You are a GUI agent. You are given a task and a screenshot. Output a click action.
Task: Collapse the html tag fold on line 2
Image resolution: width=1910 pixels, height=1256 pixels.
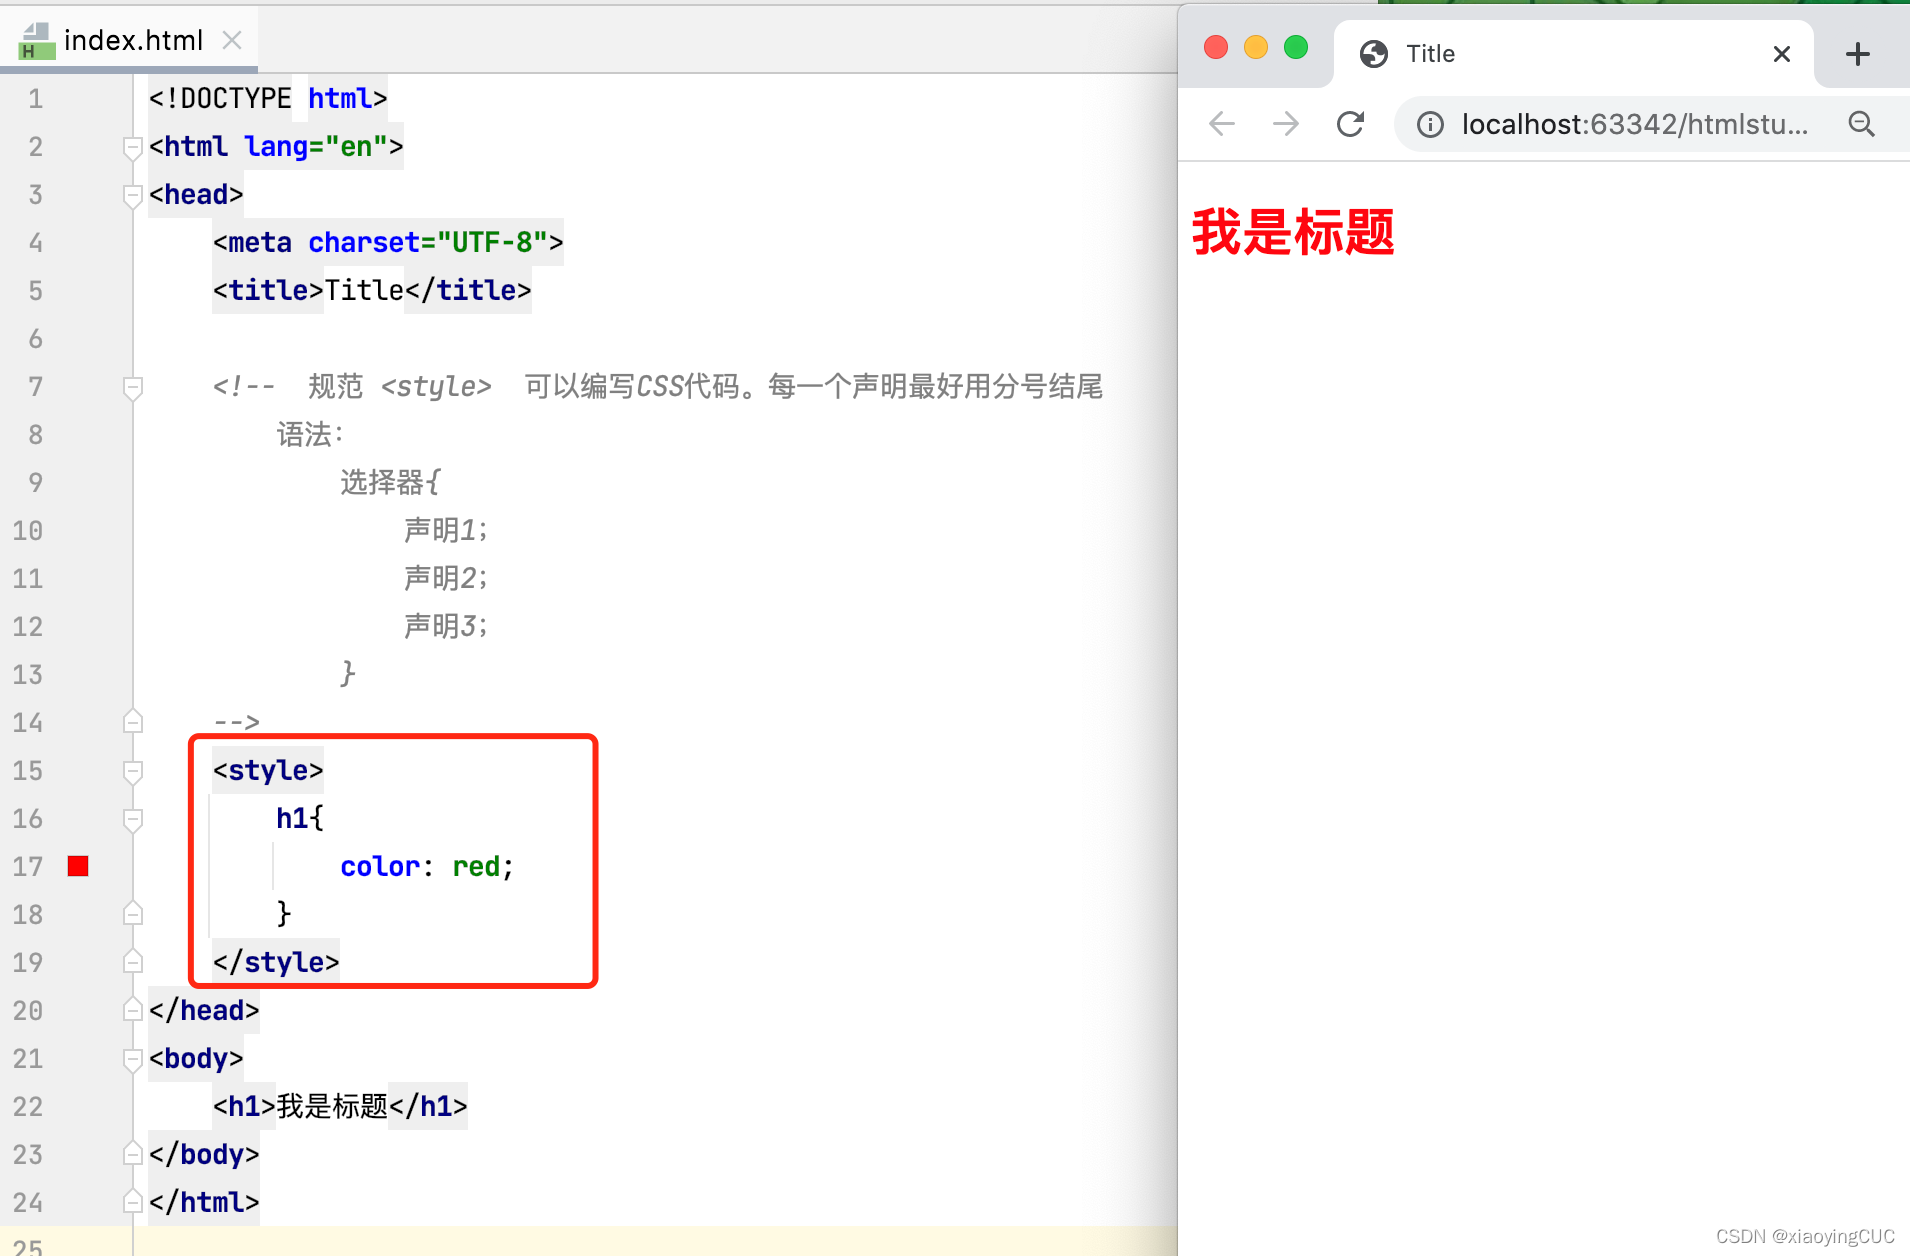132,147
